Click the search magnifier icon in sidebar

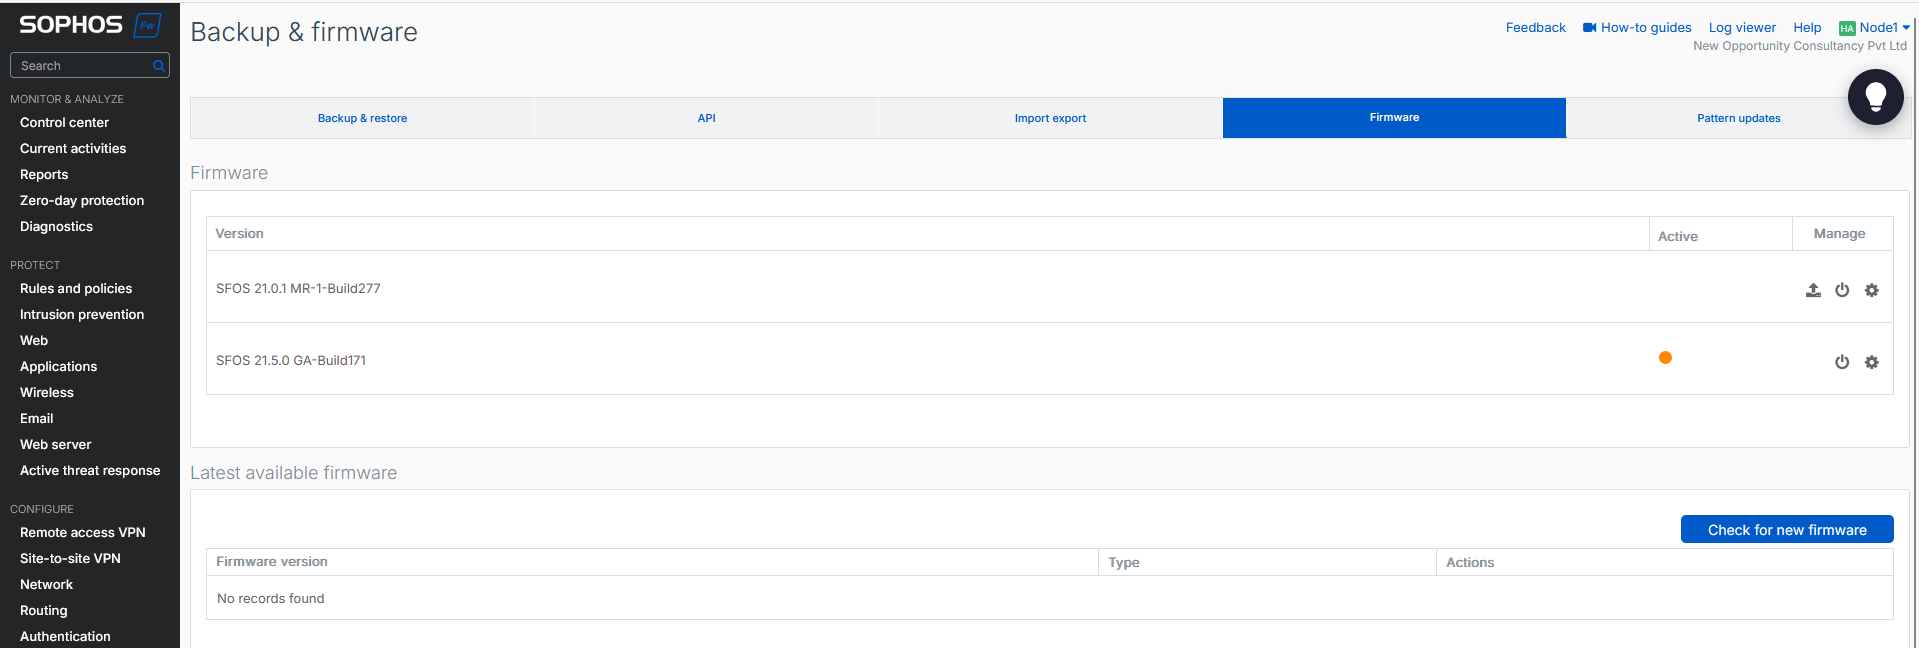pos(158,66)
